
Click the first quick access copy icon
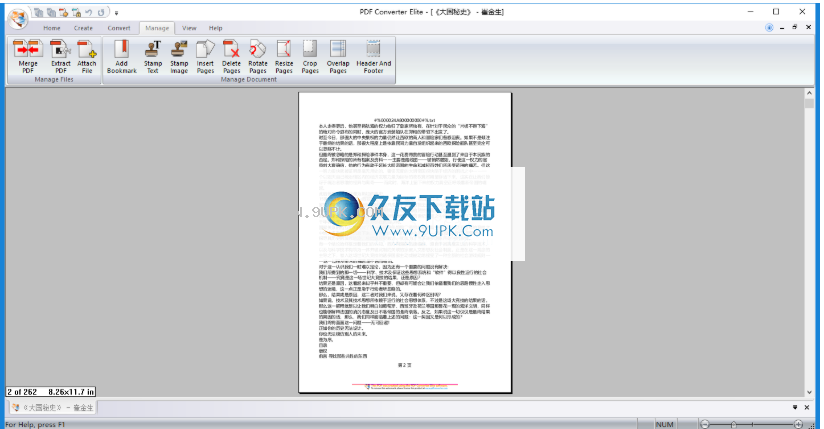(39, 12)
